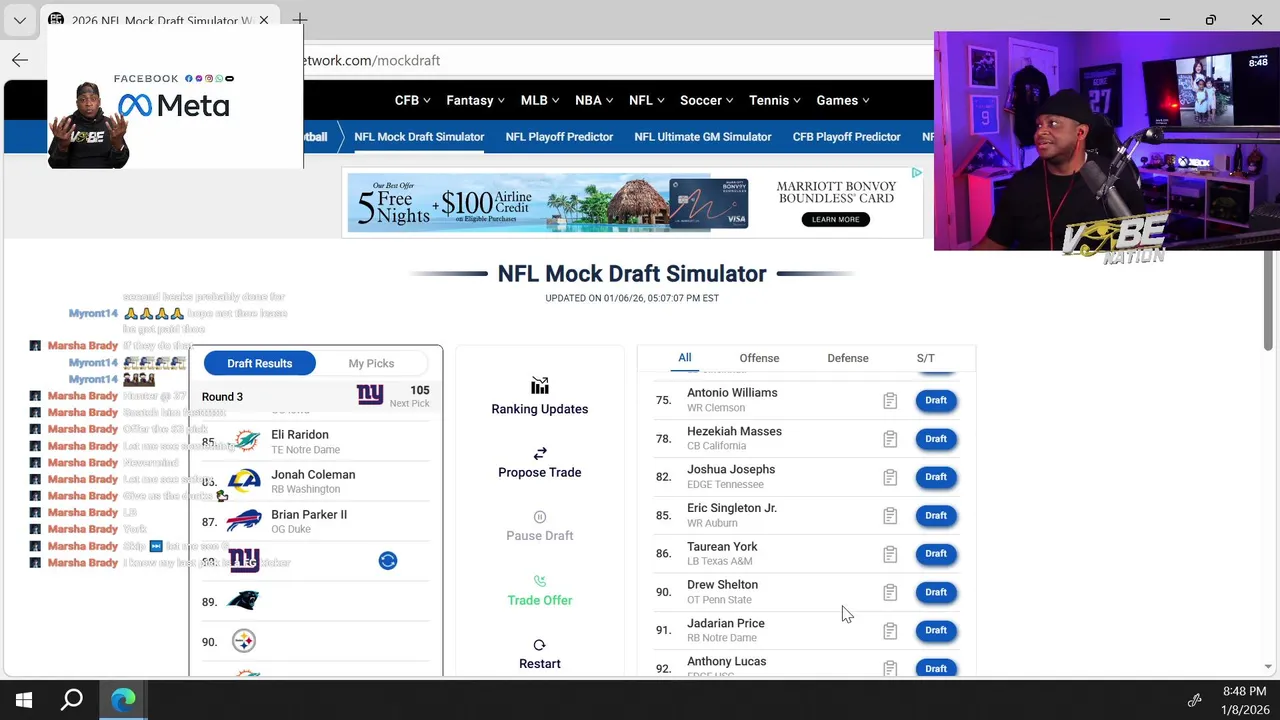Open the browser tab list chevron
Image resolution: width=1280 pixels, height=720 pixels.
[20, 20]
